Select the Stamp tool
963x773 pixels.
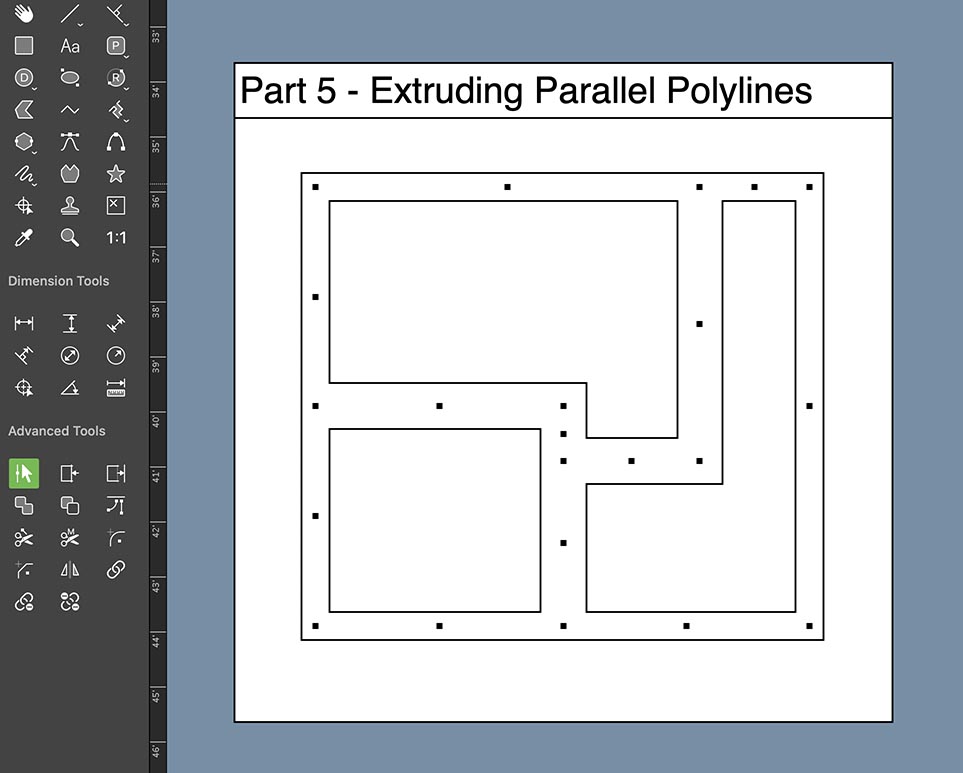click(x=69, y=206)
